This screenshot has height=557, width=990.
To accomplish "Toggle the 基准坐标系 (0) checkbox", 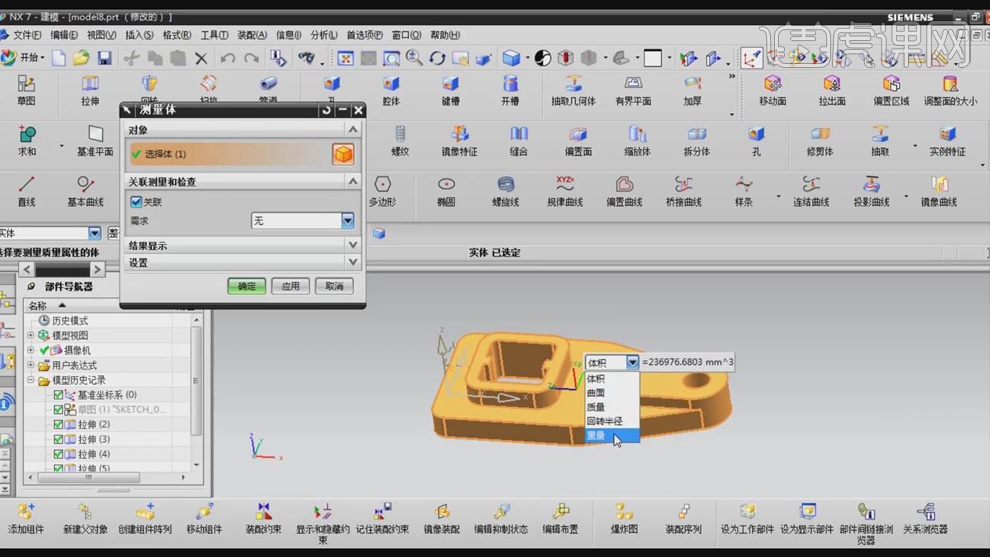I will 58,395.
